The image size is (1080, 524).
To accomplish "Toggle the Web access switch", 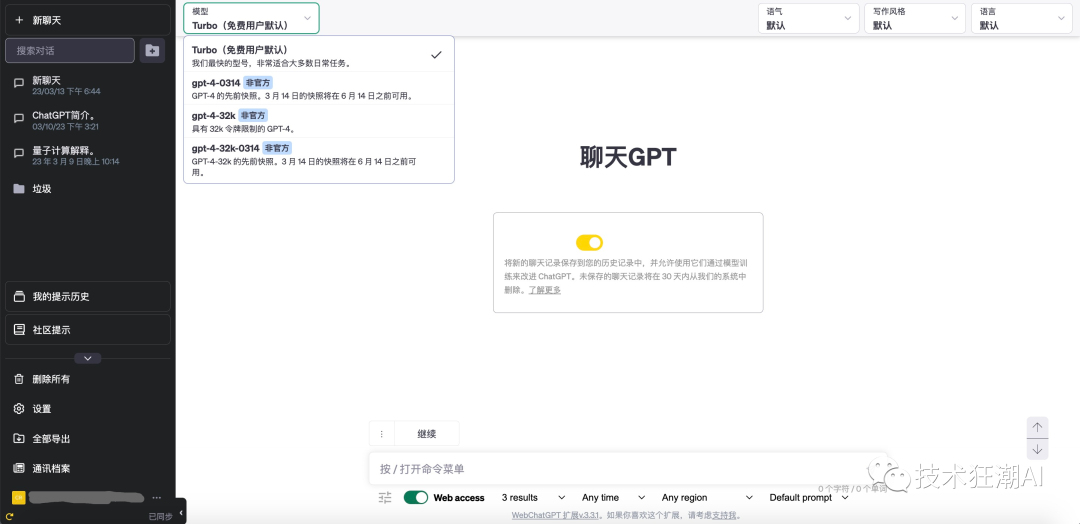I will point(416,497).
